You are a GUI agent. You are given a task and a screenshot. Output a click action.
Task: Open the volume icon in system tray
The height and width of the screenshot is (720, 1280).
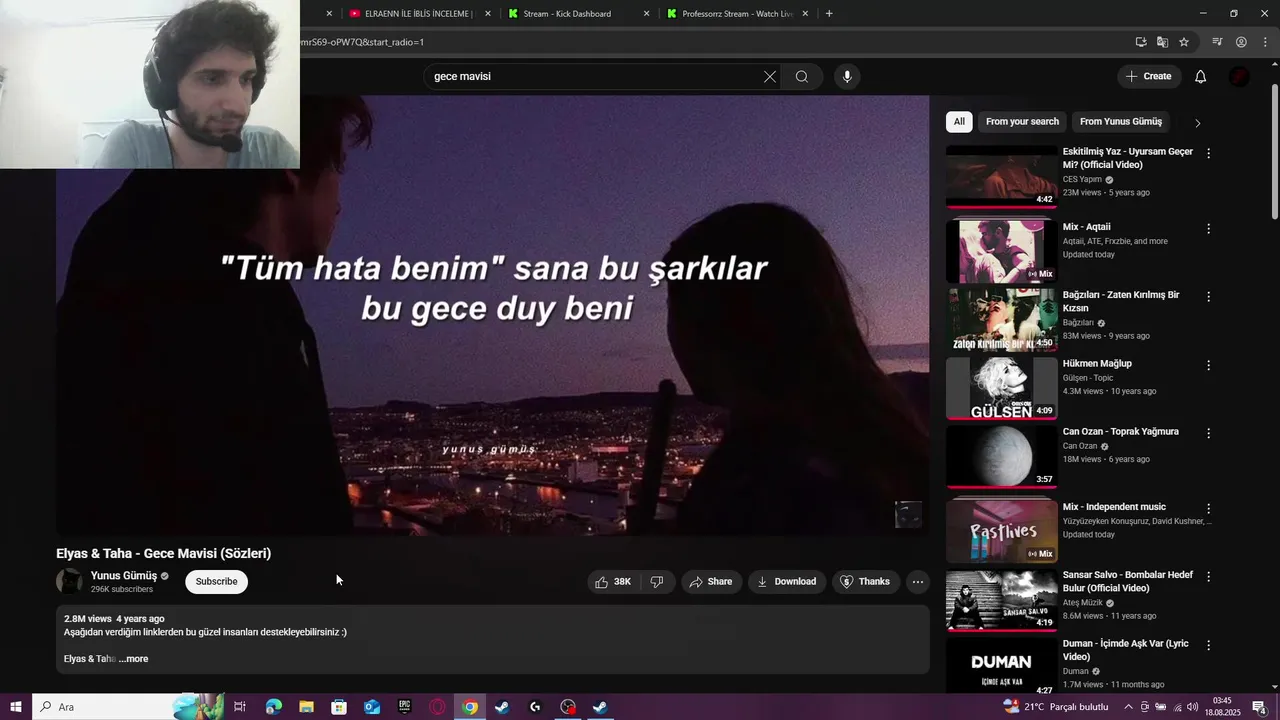[x=1193, y=707]
